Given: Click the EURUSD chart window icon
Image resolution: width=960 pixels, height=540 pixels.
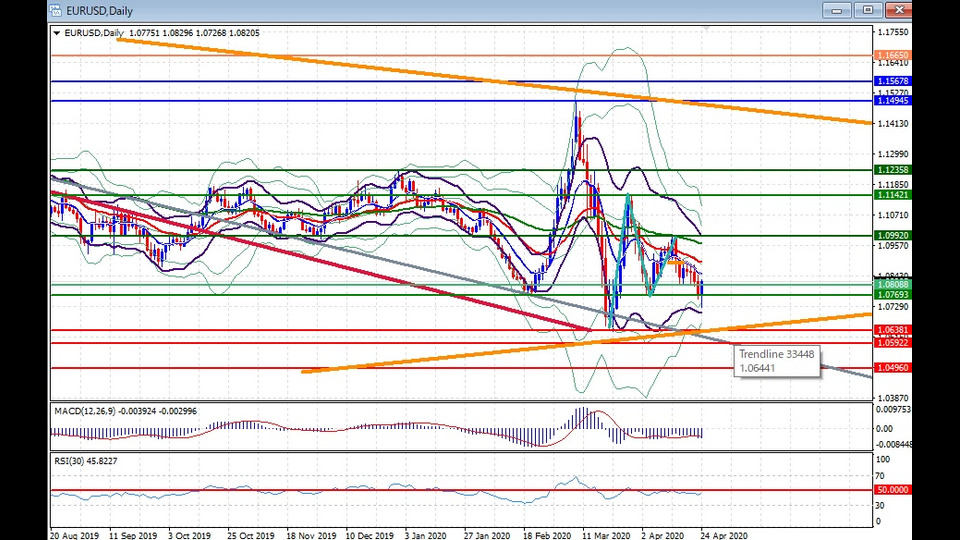Looking at the screenshot, I should [56, 10].
